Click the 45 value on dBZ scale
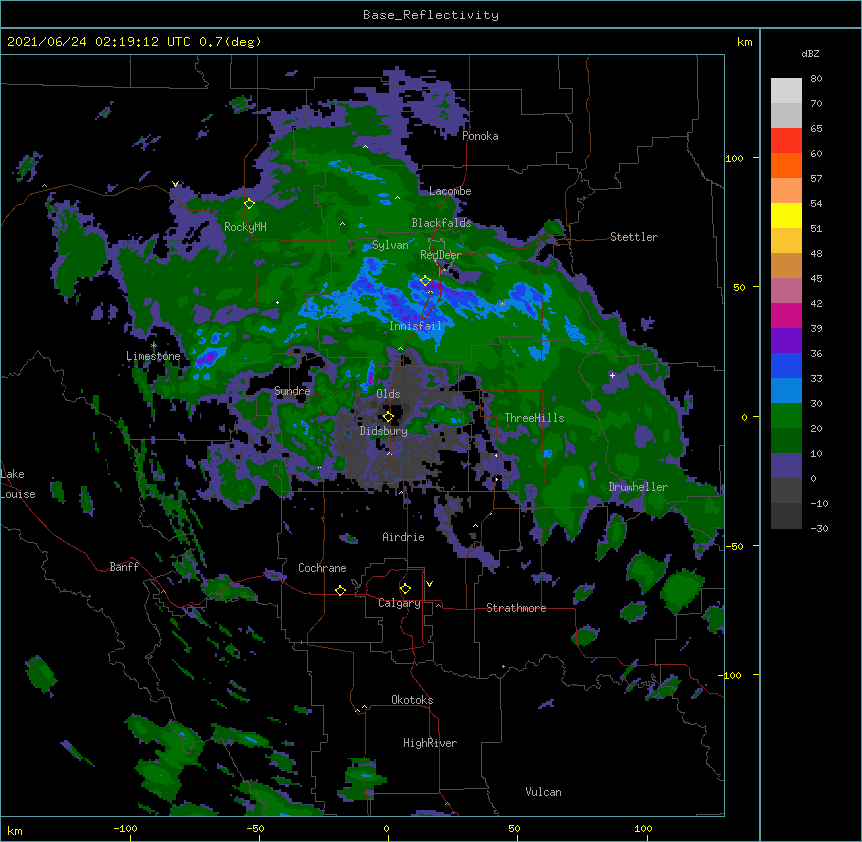This screenshot has width=862, height=842. tap(816, 279)
